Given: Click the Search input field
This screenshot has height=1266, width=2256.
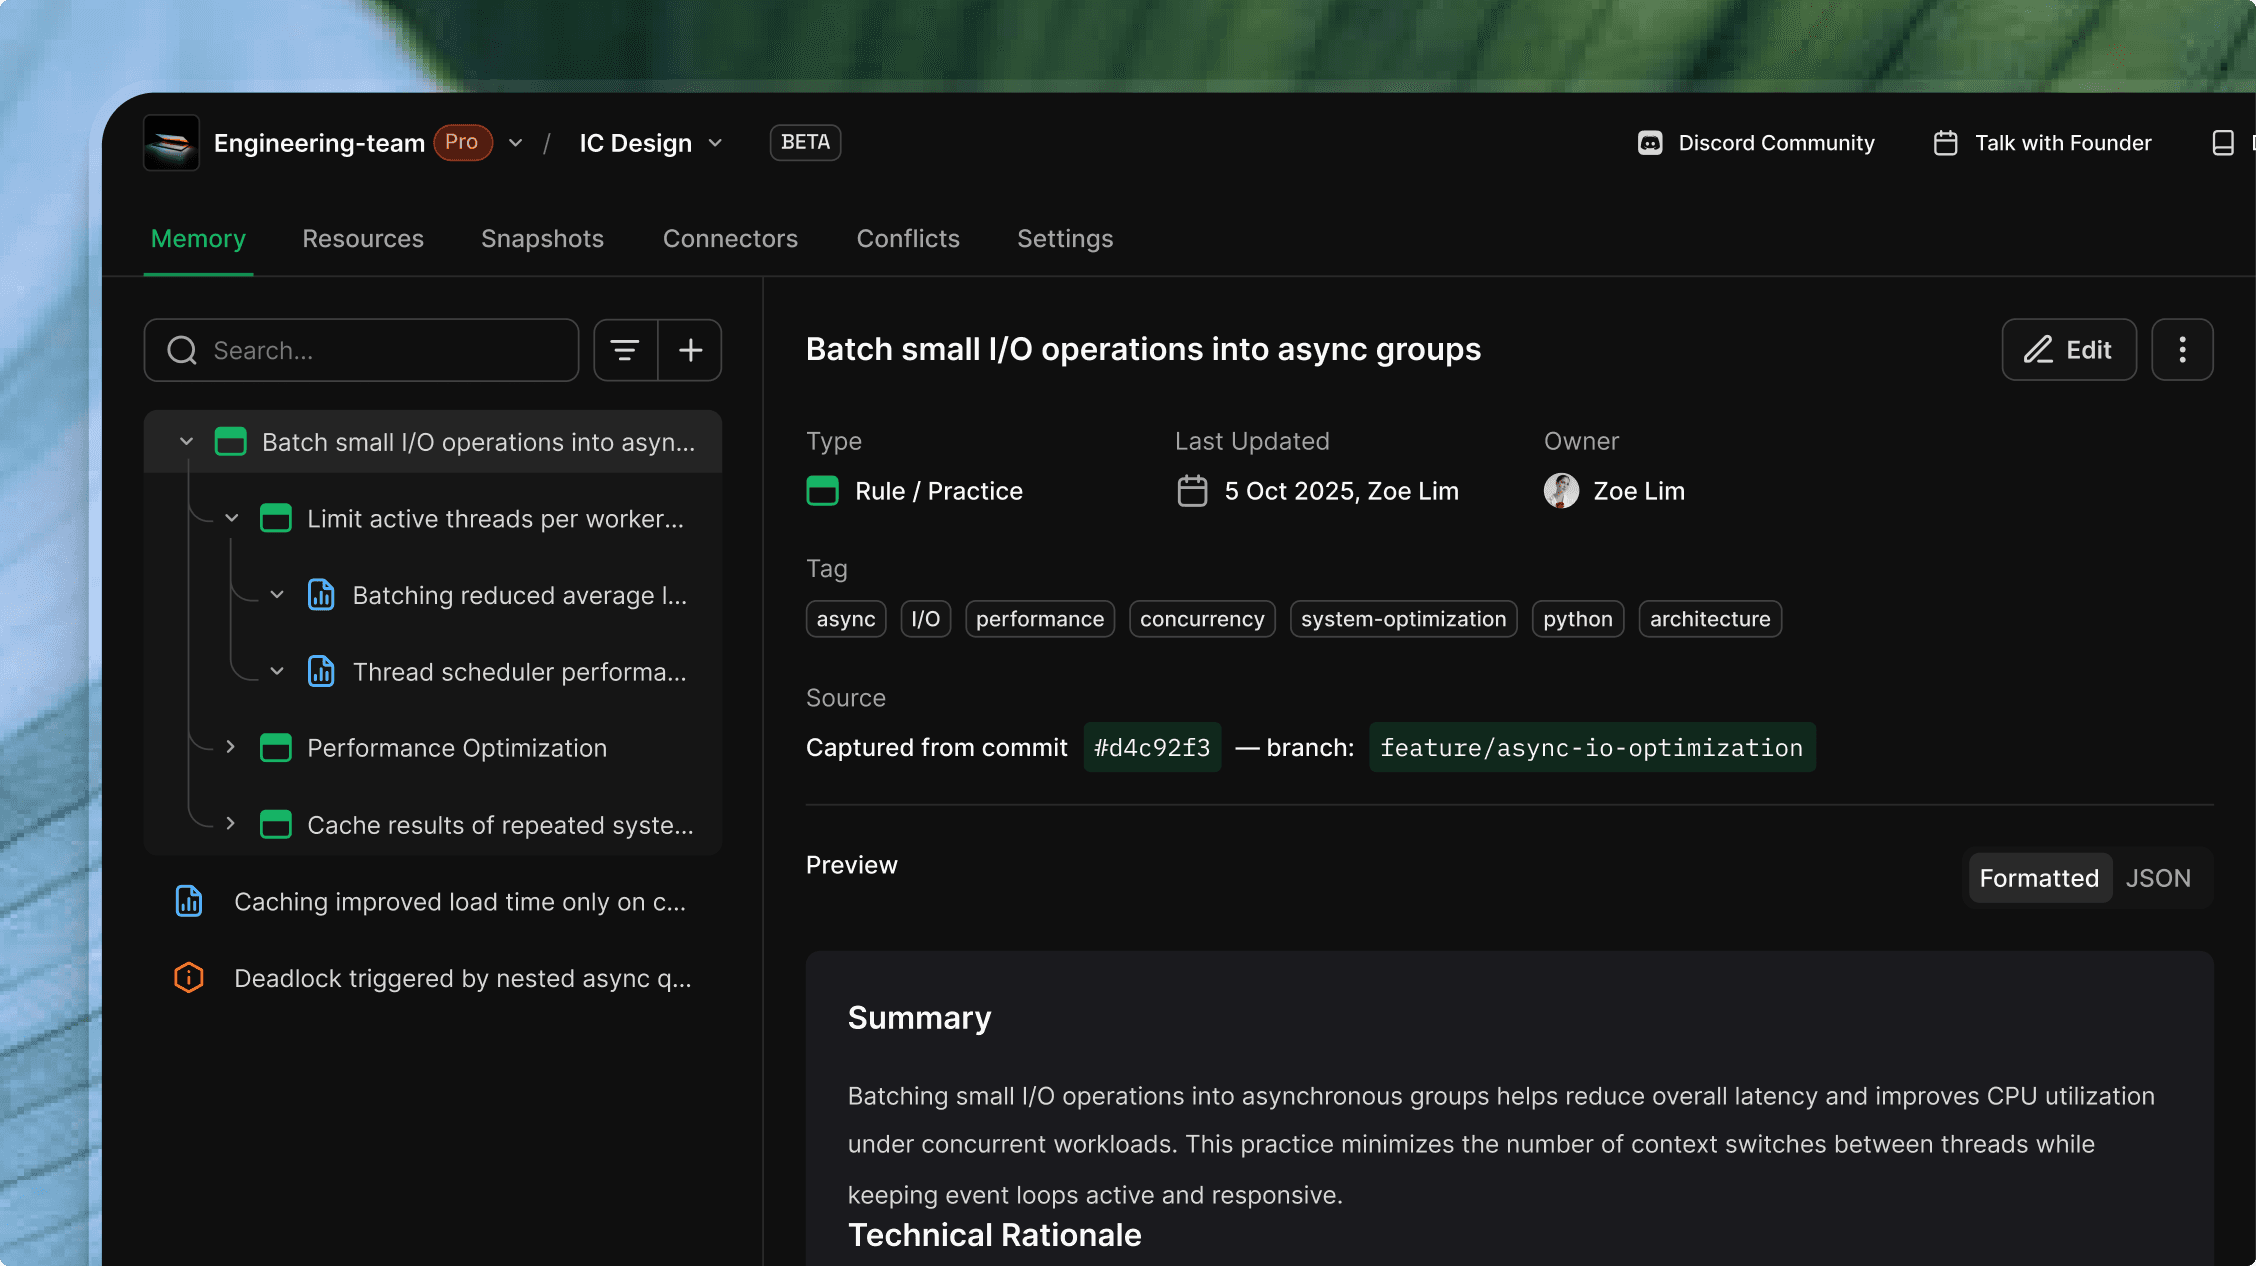Looking at the screenshot, I should point(380,350).
